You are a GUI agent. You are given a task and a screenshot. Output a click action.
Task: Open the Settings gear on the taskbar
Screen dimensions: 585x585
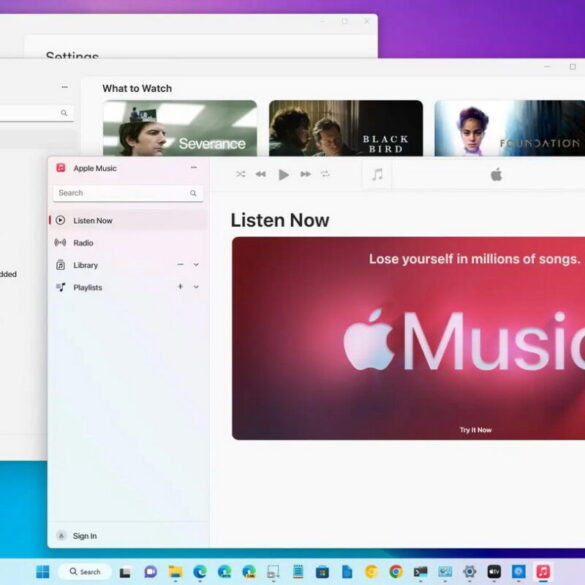click(469, 572)
